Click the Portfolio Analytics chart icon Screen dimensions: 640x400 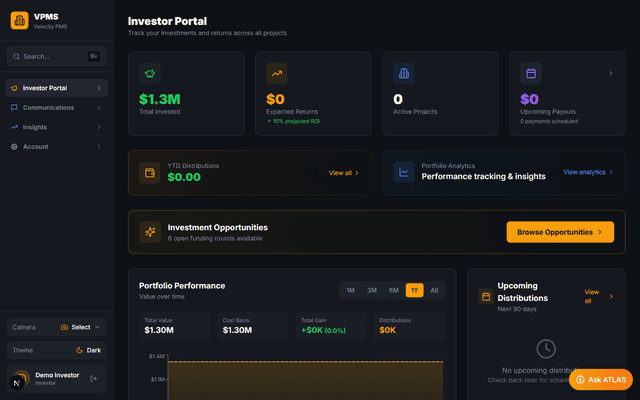pos(404,172)
